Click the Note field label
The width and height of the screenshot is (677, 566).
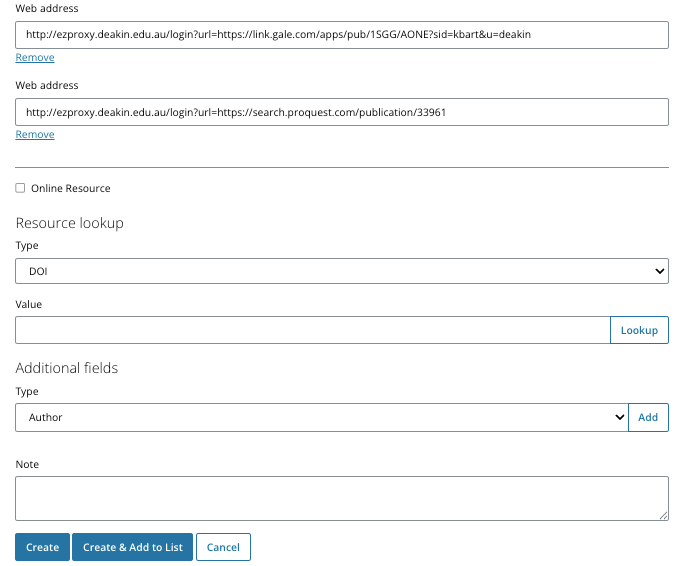(x=27, y=464)
